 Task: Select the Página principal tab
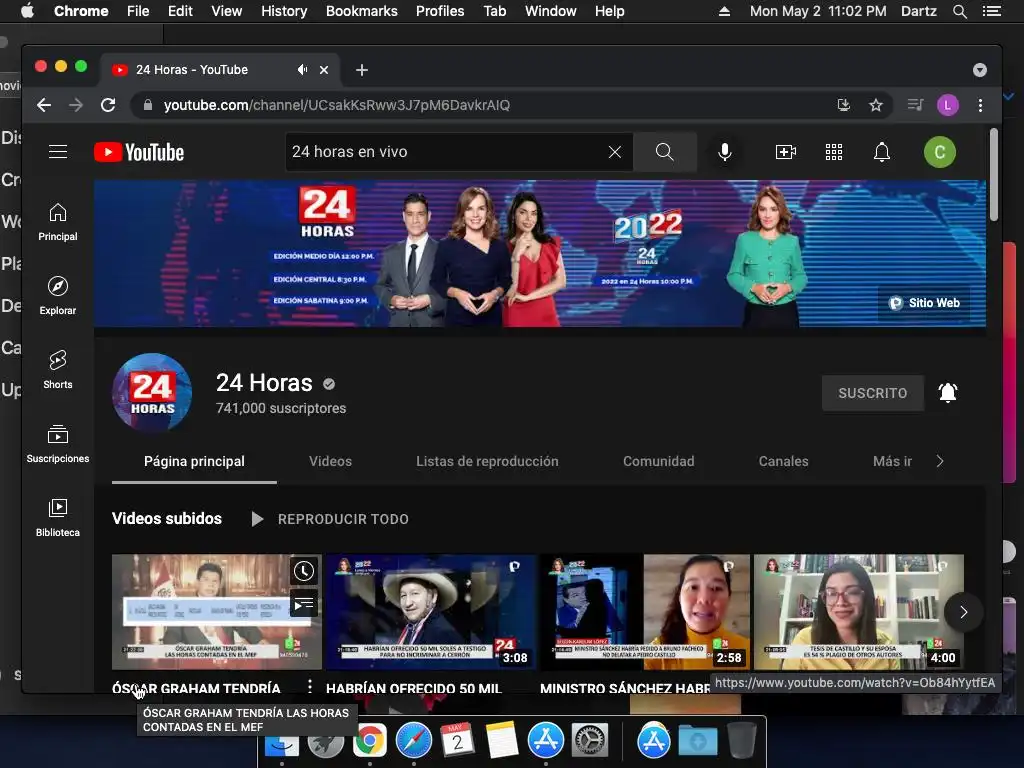coord(194,462)
